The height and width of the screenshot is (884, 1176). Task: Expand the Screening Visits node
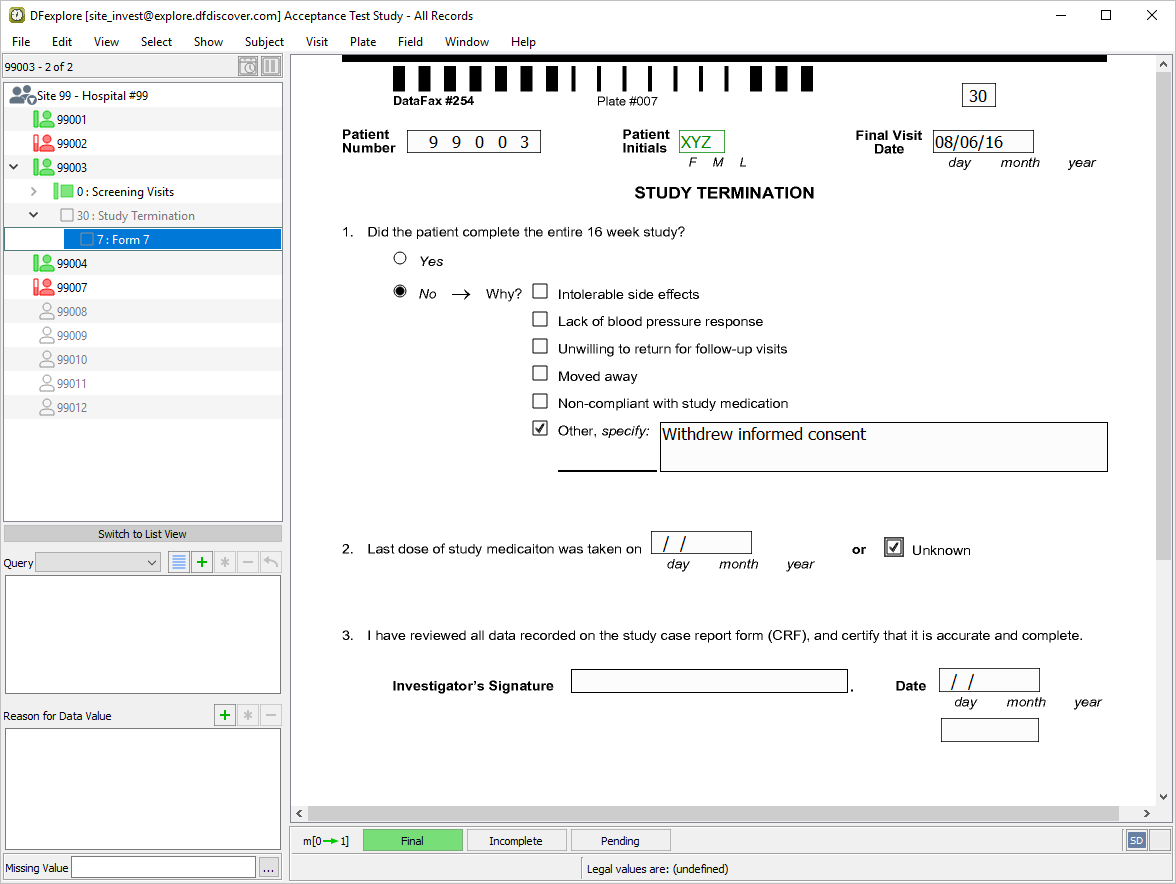(x=33, y=191)
